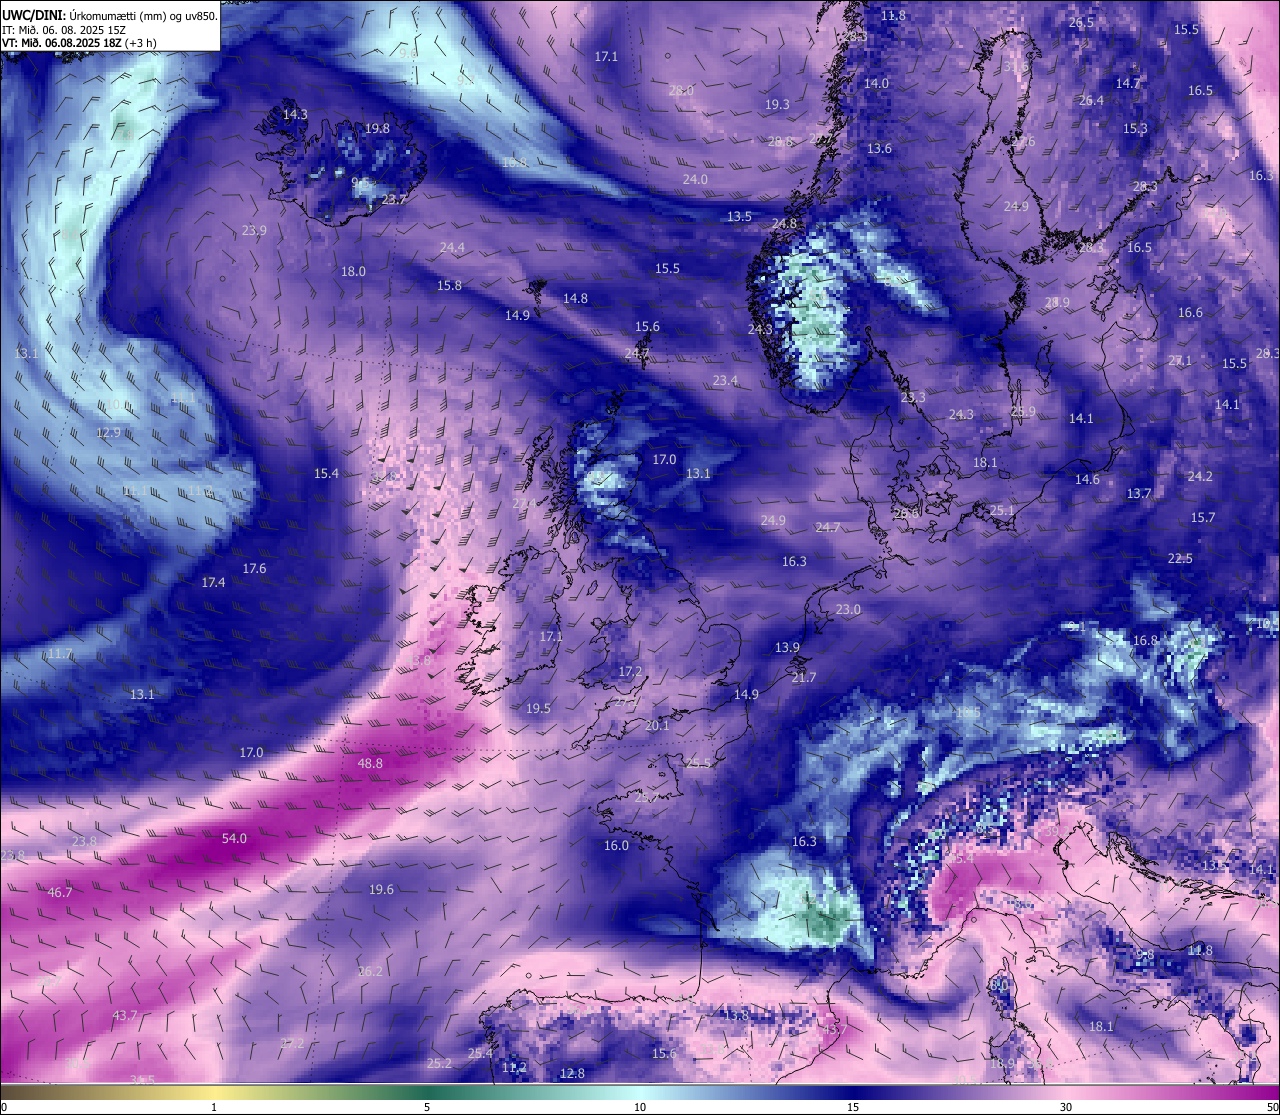Click the 19.8 value over Iceland
This screenshot has height=1115, width=1280.
click(377, 129)
